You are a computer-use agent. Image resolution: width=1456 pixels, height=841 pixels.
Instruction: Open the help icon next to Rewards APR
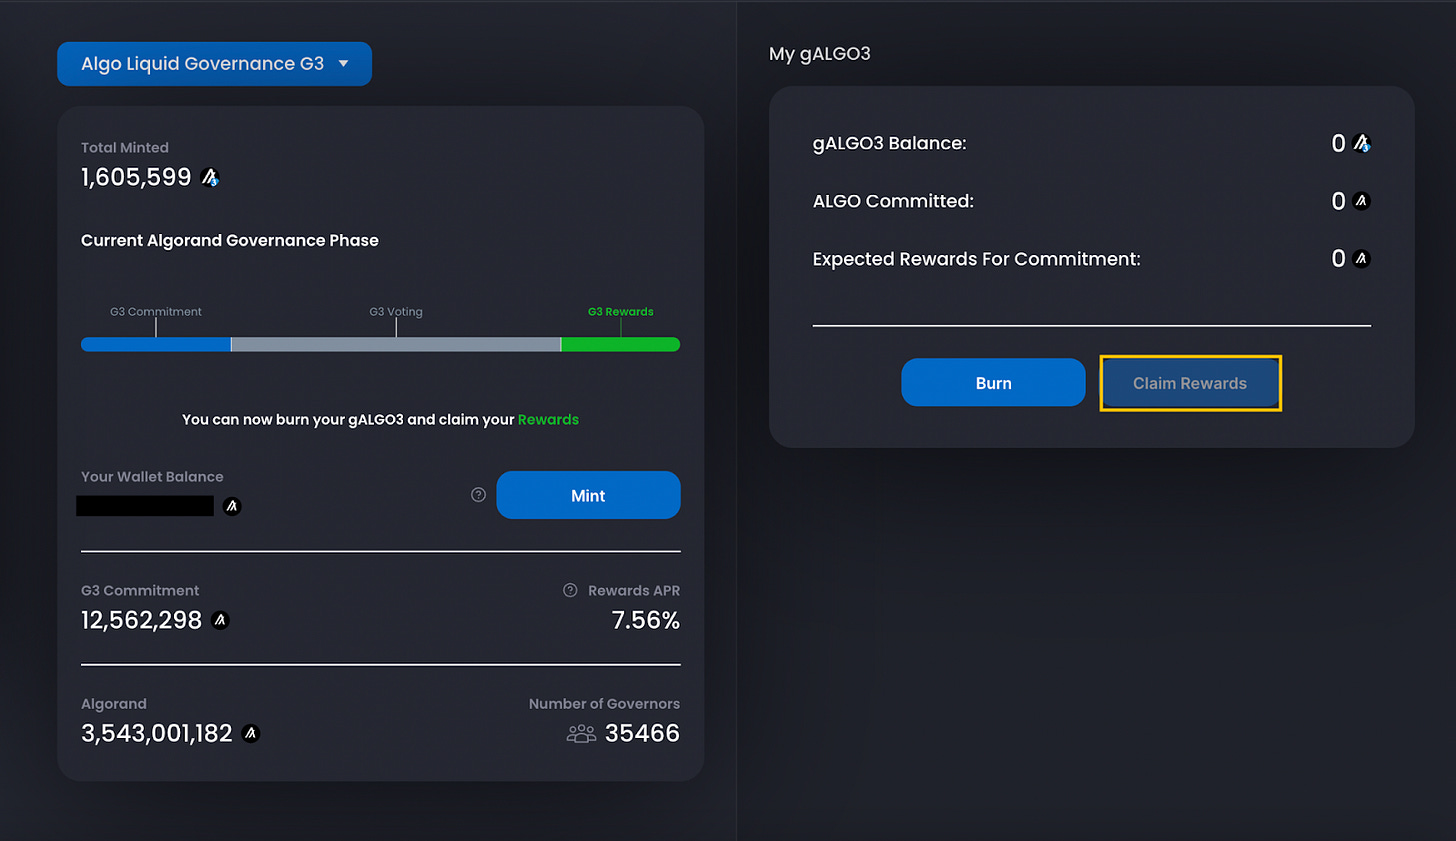570,590
